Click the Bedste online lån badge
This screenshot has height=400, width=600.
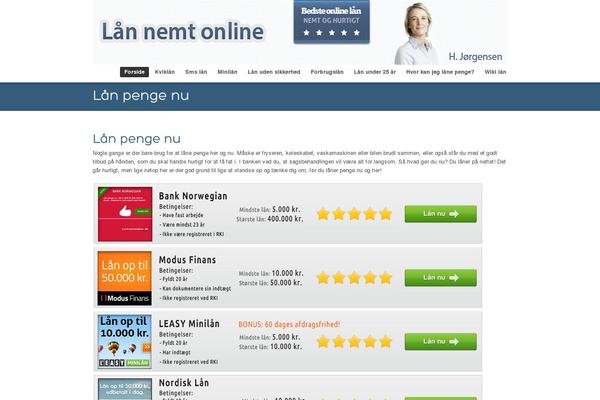pos(331,22)
